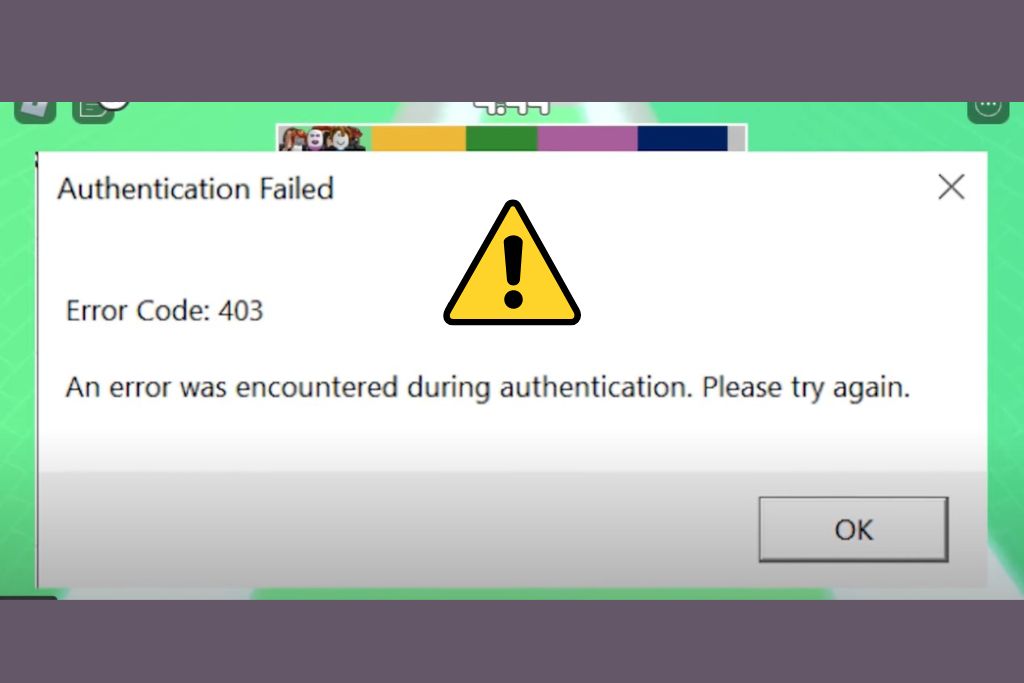Close the Authentication Failed dialog with X
The image size is (1024, 683).
(x=951, y=187)
